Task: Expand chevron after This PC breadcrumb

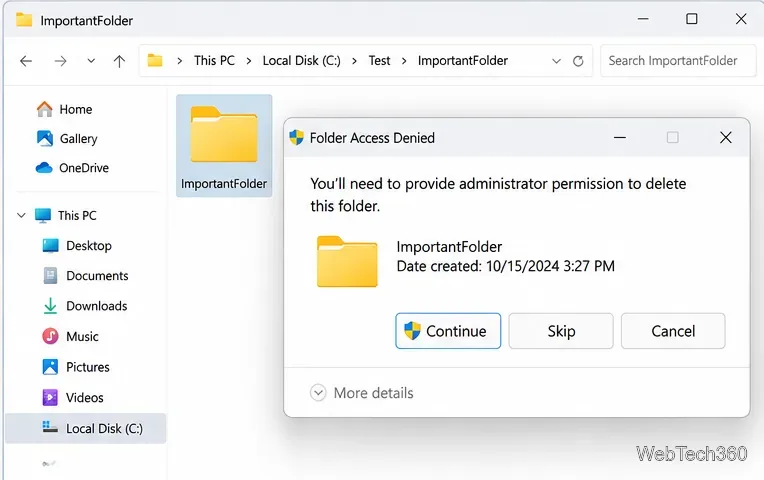Action: 249,61
